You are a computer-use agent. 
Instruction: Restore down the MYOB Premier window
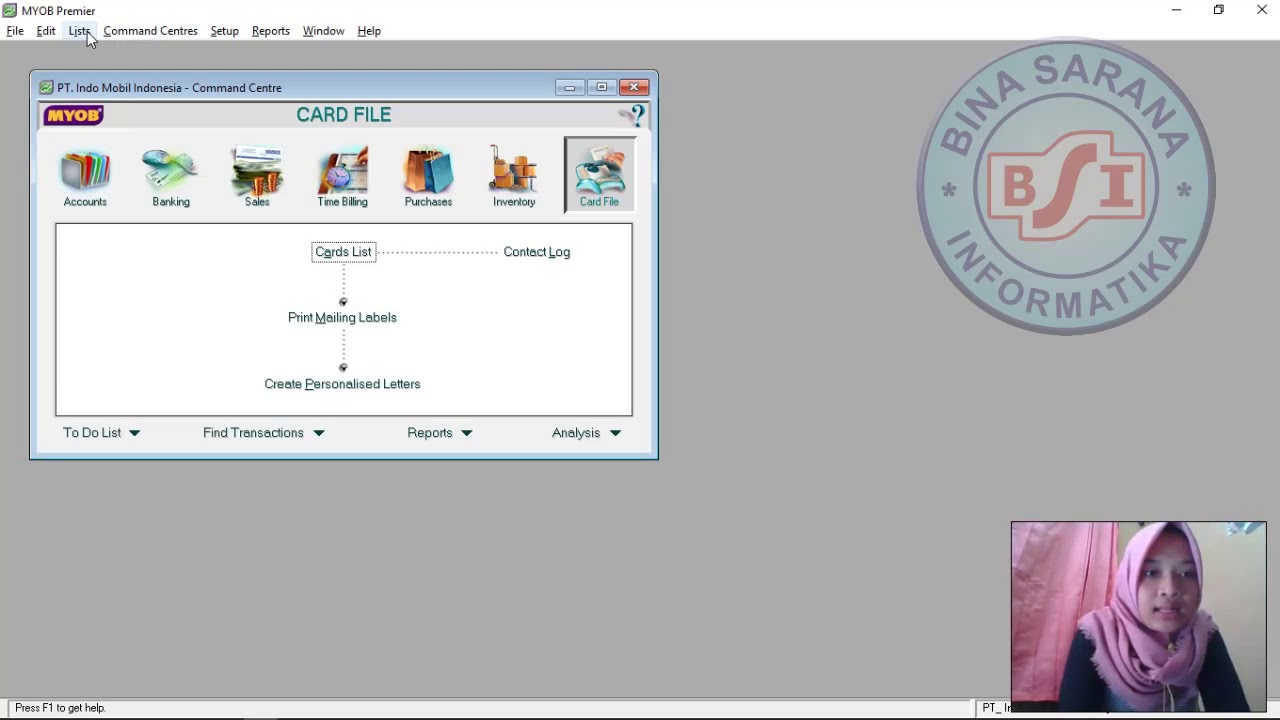(x=1219, y=10)
